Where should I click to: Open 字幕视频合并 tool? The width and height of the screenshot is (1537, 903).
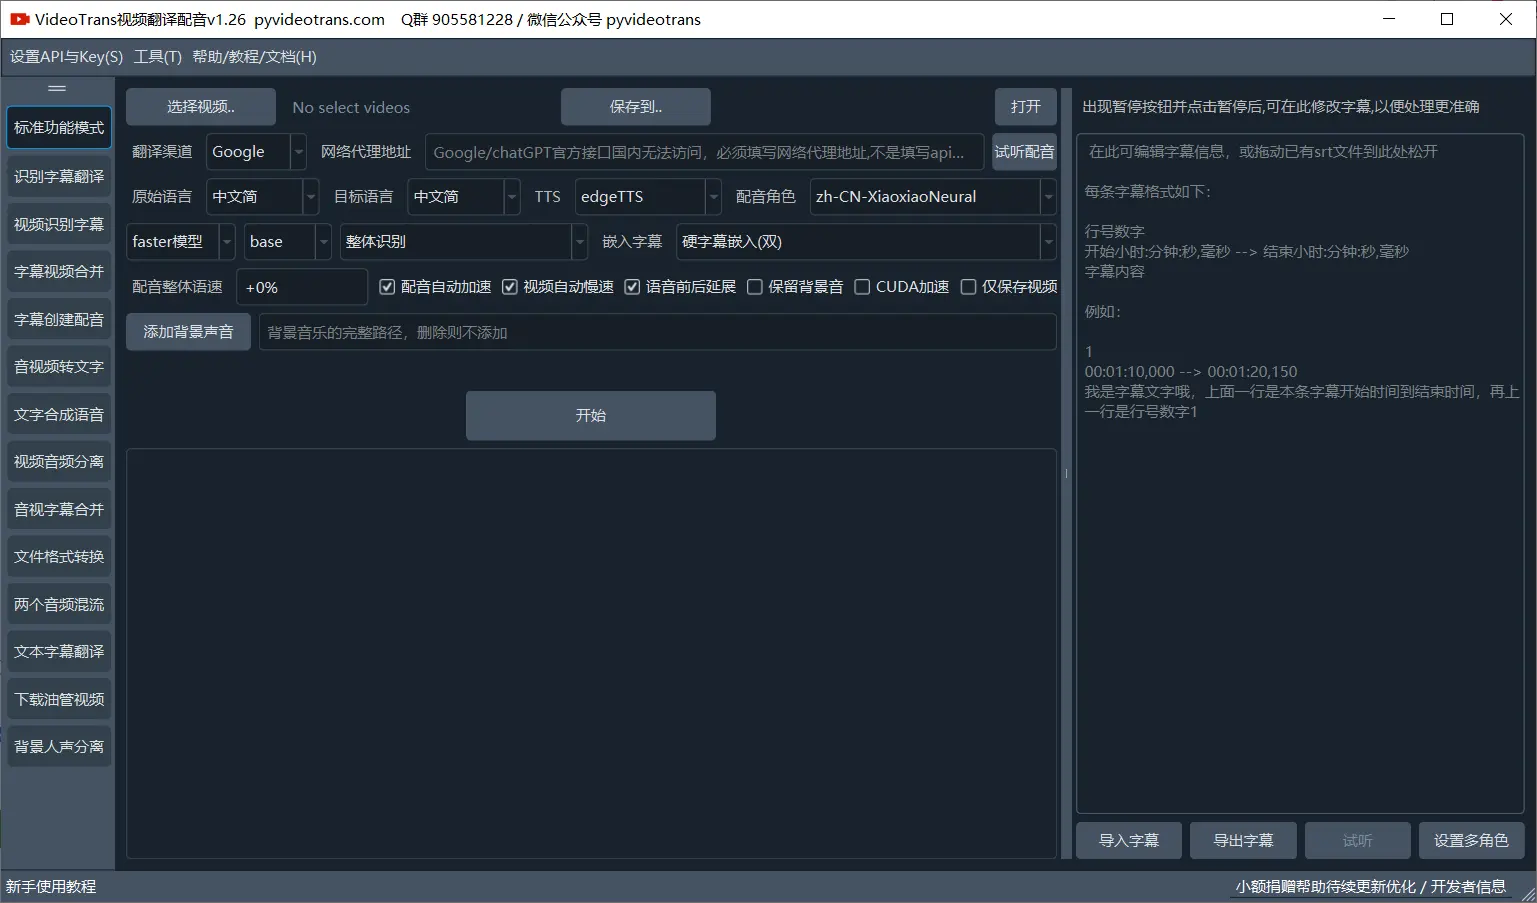pyautogui.click(x=59, y=271)
